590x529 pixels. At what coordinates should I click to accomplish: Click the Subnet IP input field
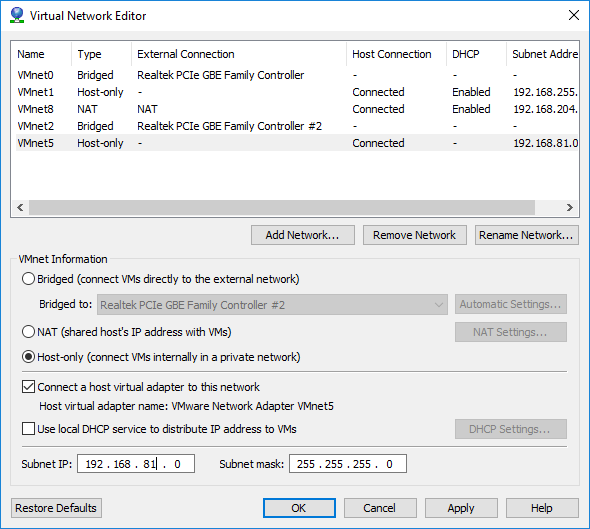(x=136, y=464)
